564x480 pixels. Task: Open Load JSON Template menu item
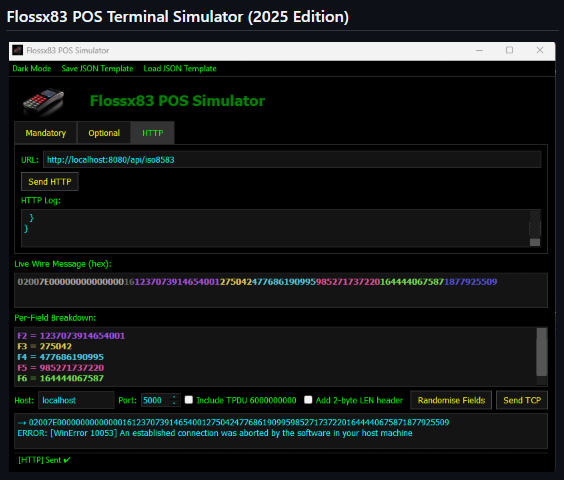[180, 68]
